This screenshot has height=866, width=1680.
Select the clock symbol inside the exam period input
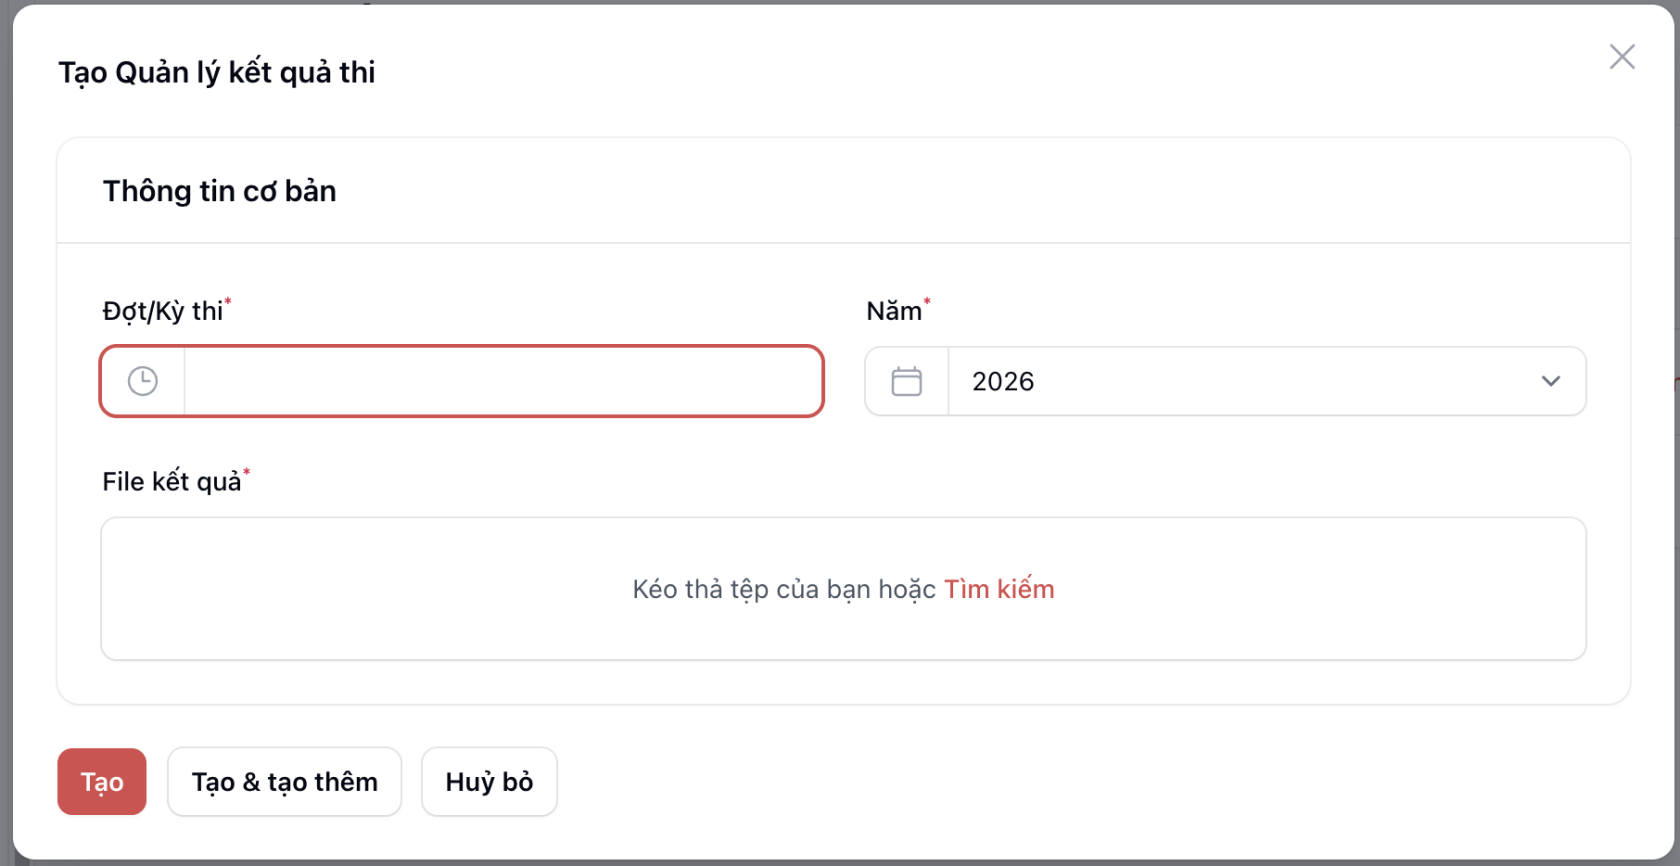pos(141,381)
